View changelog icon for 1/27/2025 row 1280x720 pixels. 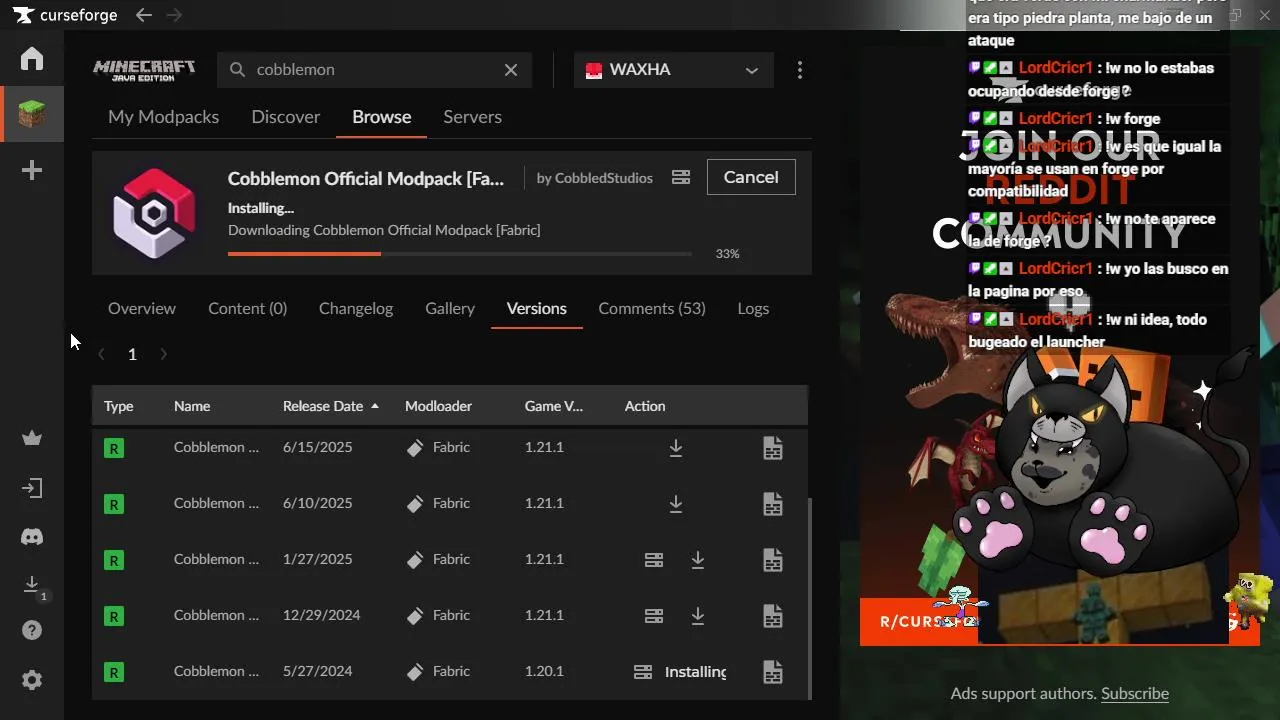[773, 560]
